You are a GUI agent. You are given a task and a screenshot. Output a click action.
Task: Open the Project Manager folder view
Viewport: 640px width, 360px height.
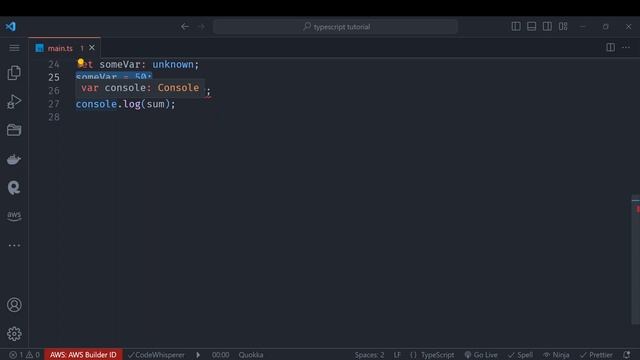pos(14,130)
